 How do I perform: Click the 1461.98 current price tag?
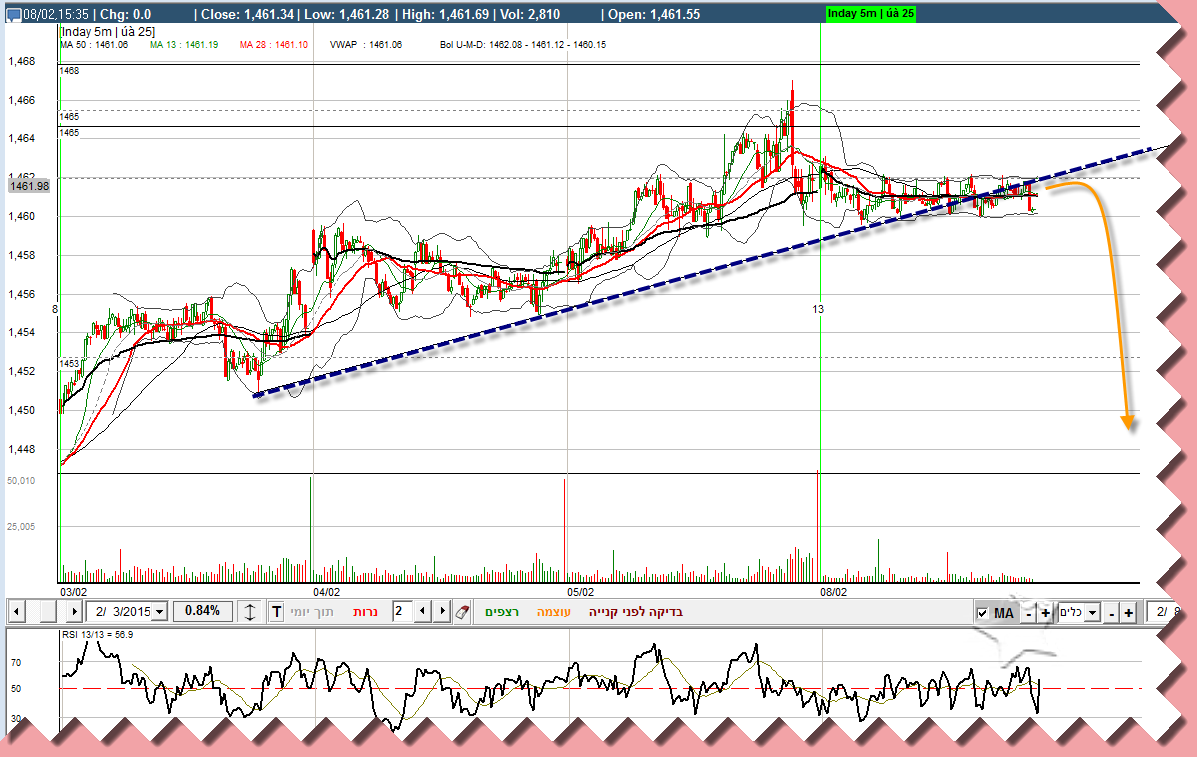28,186
